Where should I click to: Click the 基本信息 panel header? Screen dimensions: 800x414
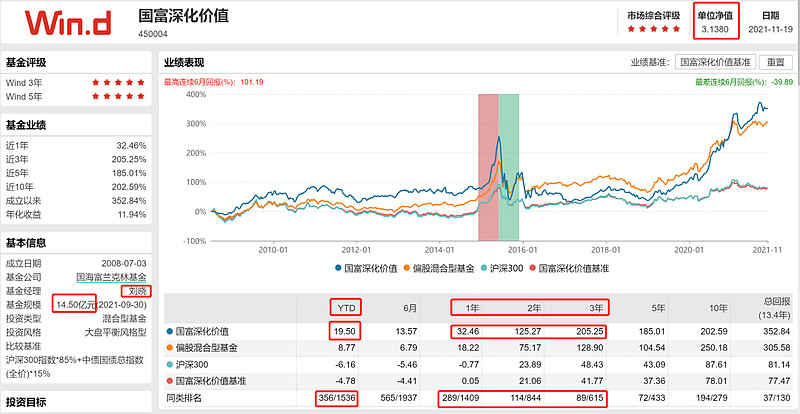[26, 243]
